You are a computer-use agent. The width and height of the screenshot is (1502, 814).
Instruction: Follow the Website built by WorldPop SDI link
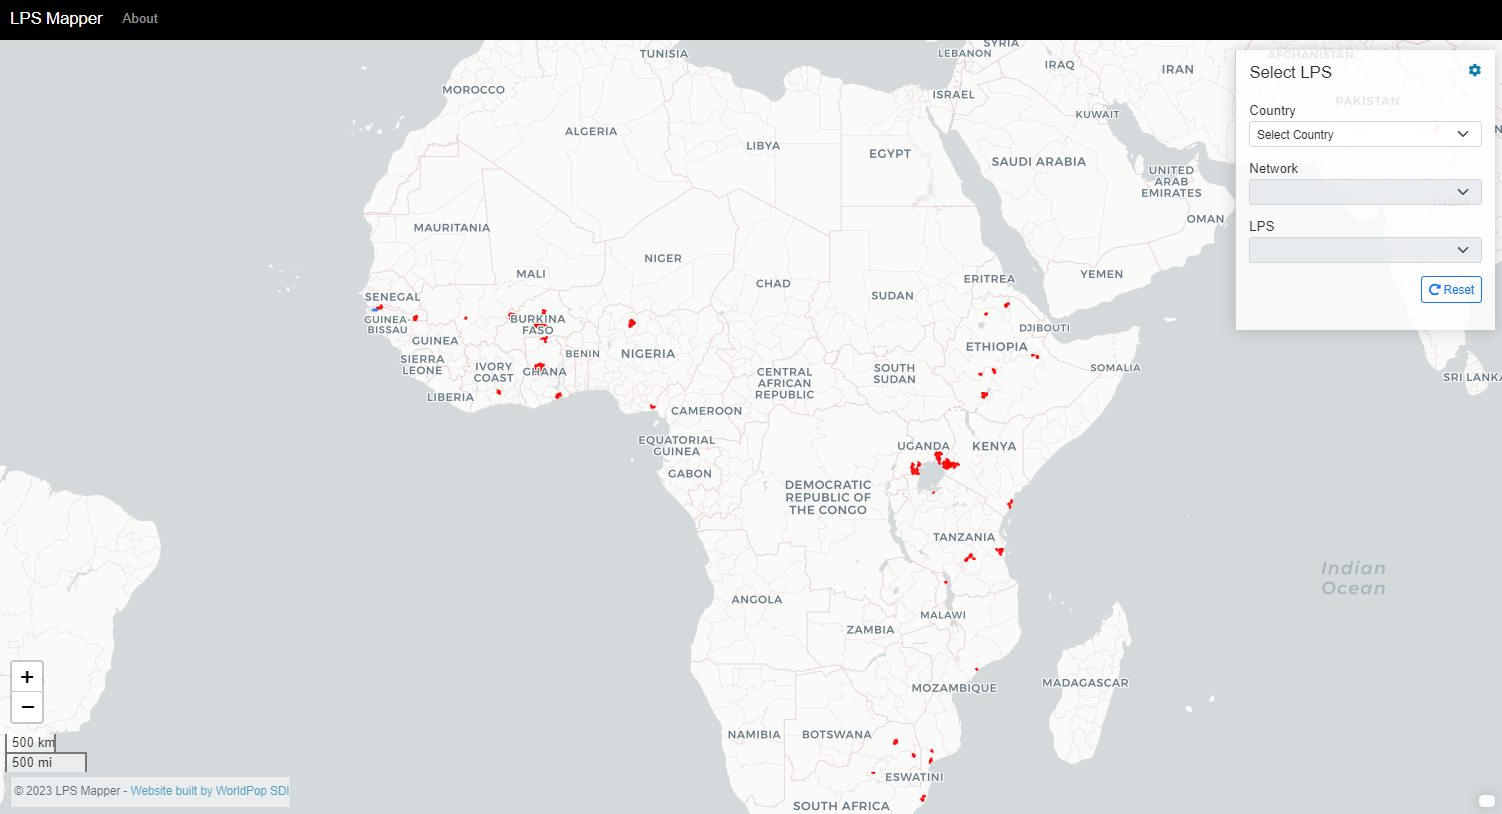pyautogui.click(x=209, y=791)
